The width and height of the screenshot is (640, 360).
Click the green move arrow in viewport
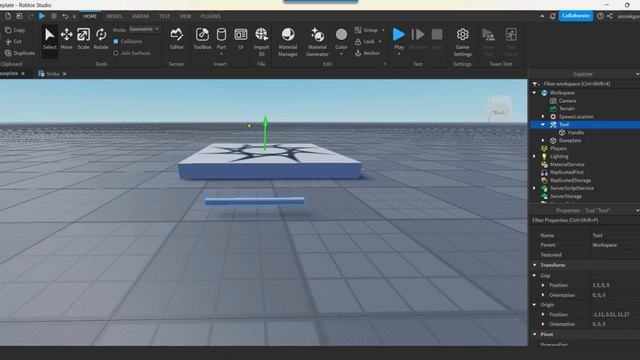pyautogui.click(x=265, y=132)
